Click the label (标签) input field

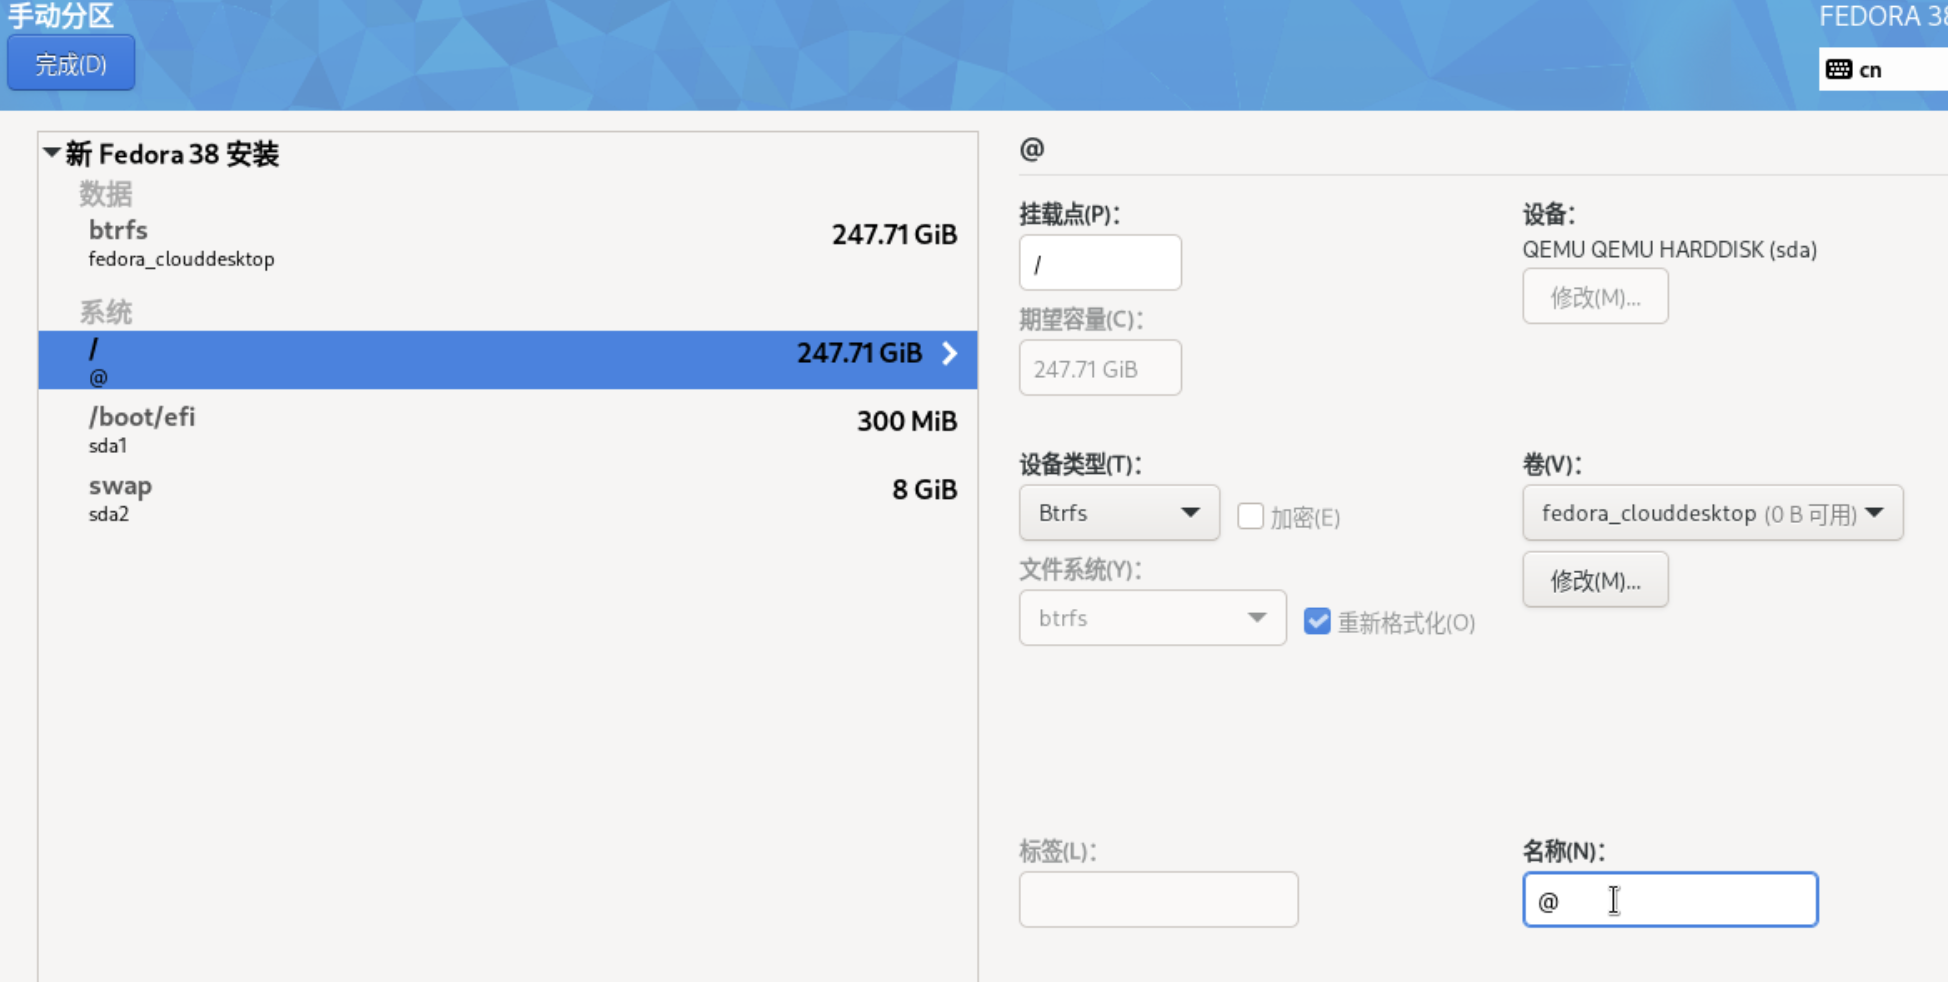pyautogui.click(x=1158, y=899)
